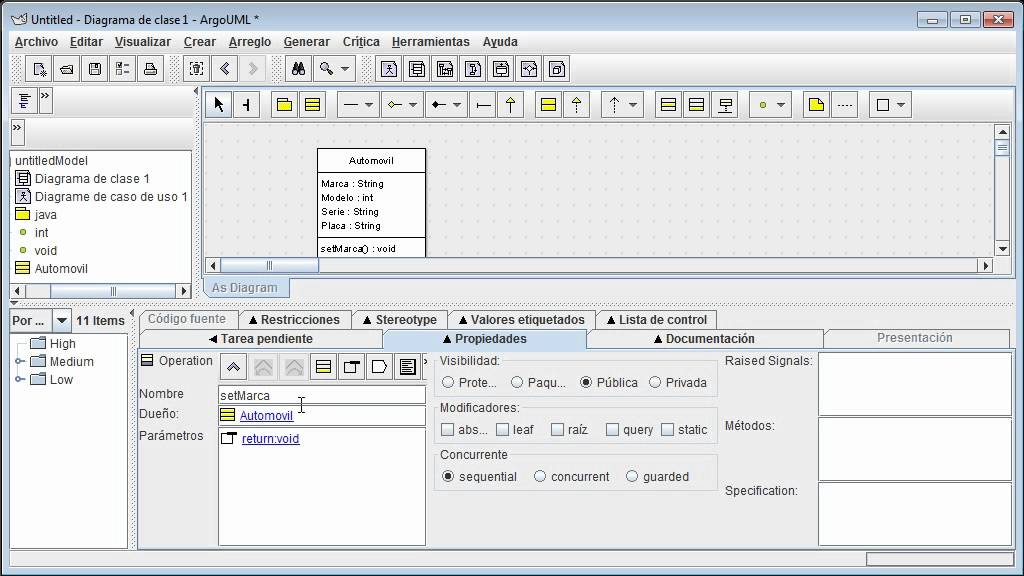
Task: Open the Generar menu
Action: coord(306,42)
